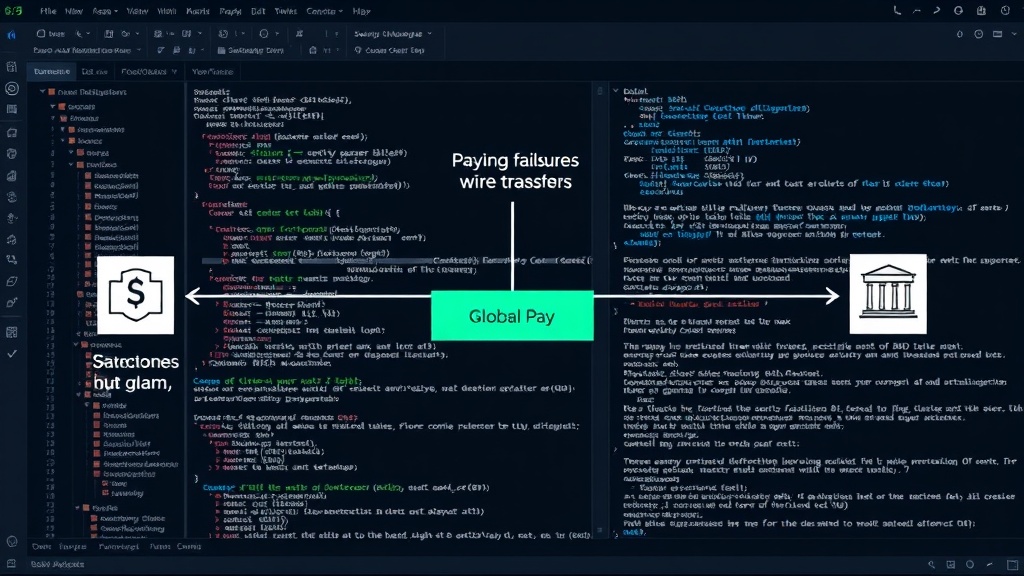The image size is (1024, 576).
Task: Click the clock icon in top-right title bar
Action: click(1005, 10)
